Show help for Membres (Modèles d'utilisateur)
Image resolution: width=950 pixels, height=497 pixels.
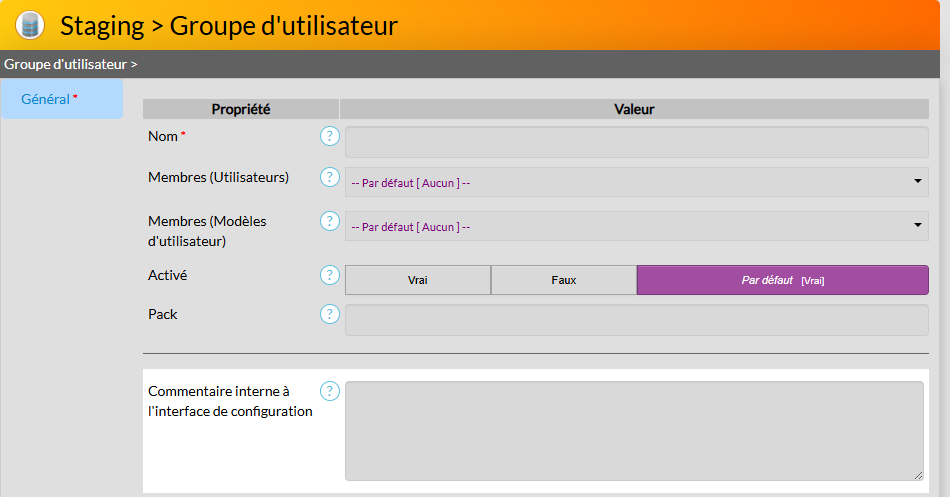tap(330, 221)
